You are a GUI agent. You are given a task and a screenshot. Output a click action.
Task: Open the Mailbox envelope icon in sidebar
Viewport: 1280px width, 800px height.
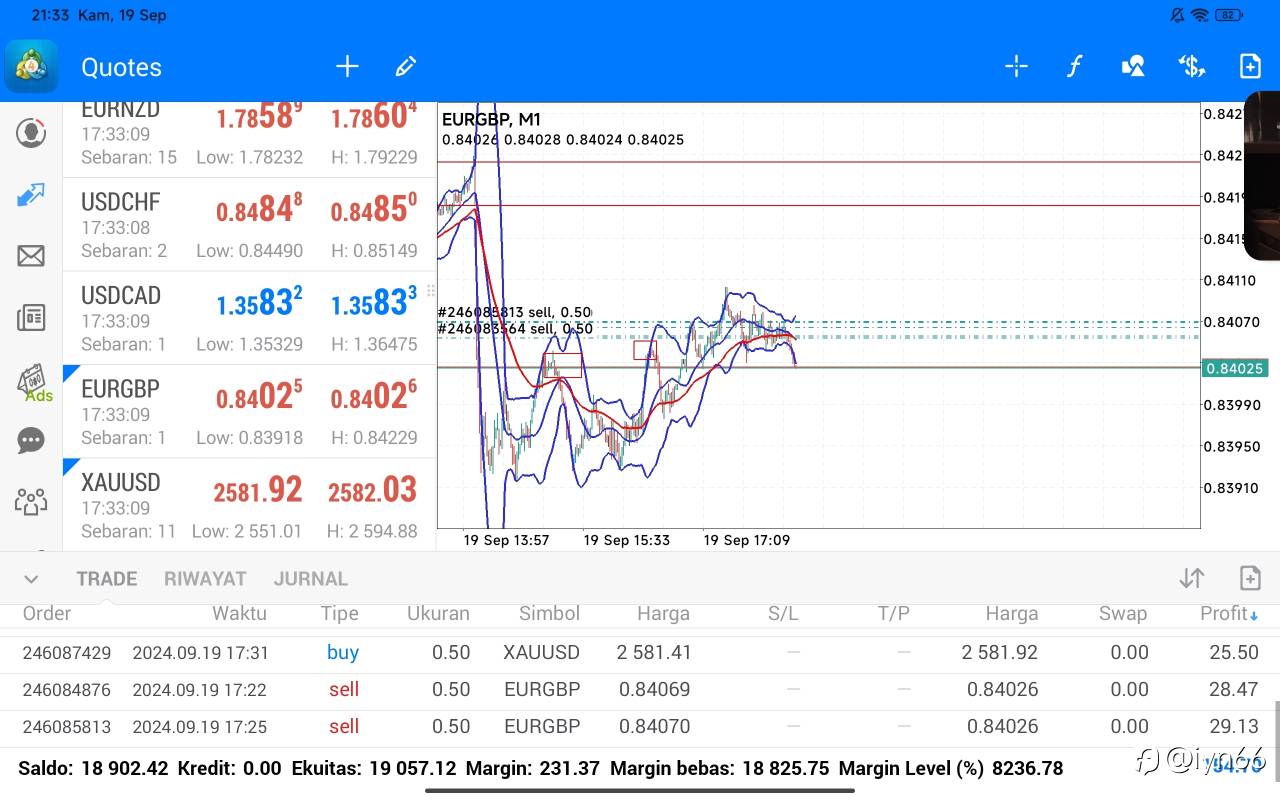pyautogui.click(x=31, y=256)
